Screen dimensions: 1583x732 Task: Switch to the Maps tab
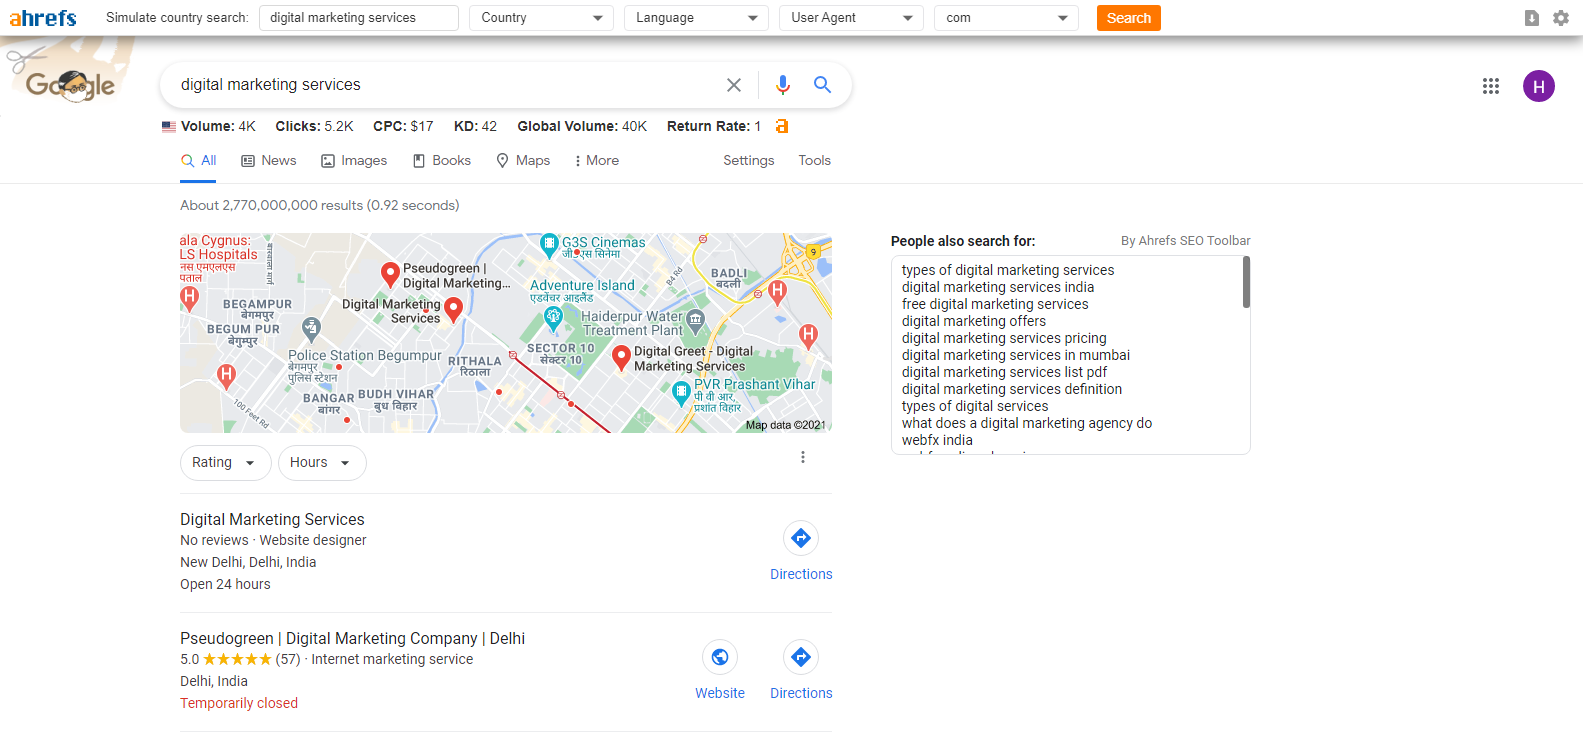[x=523, y=160]
